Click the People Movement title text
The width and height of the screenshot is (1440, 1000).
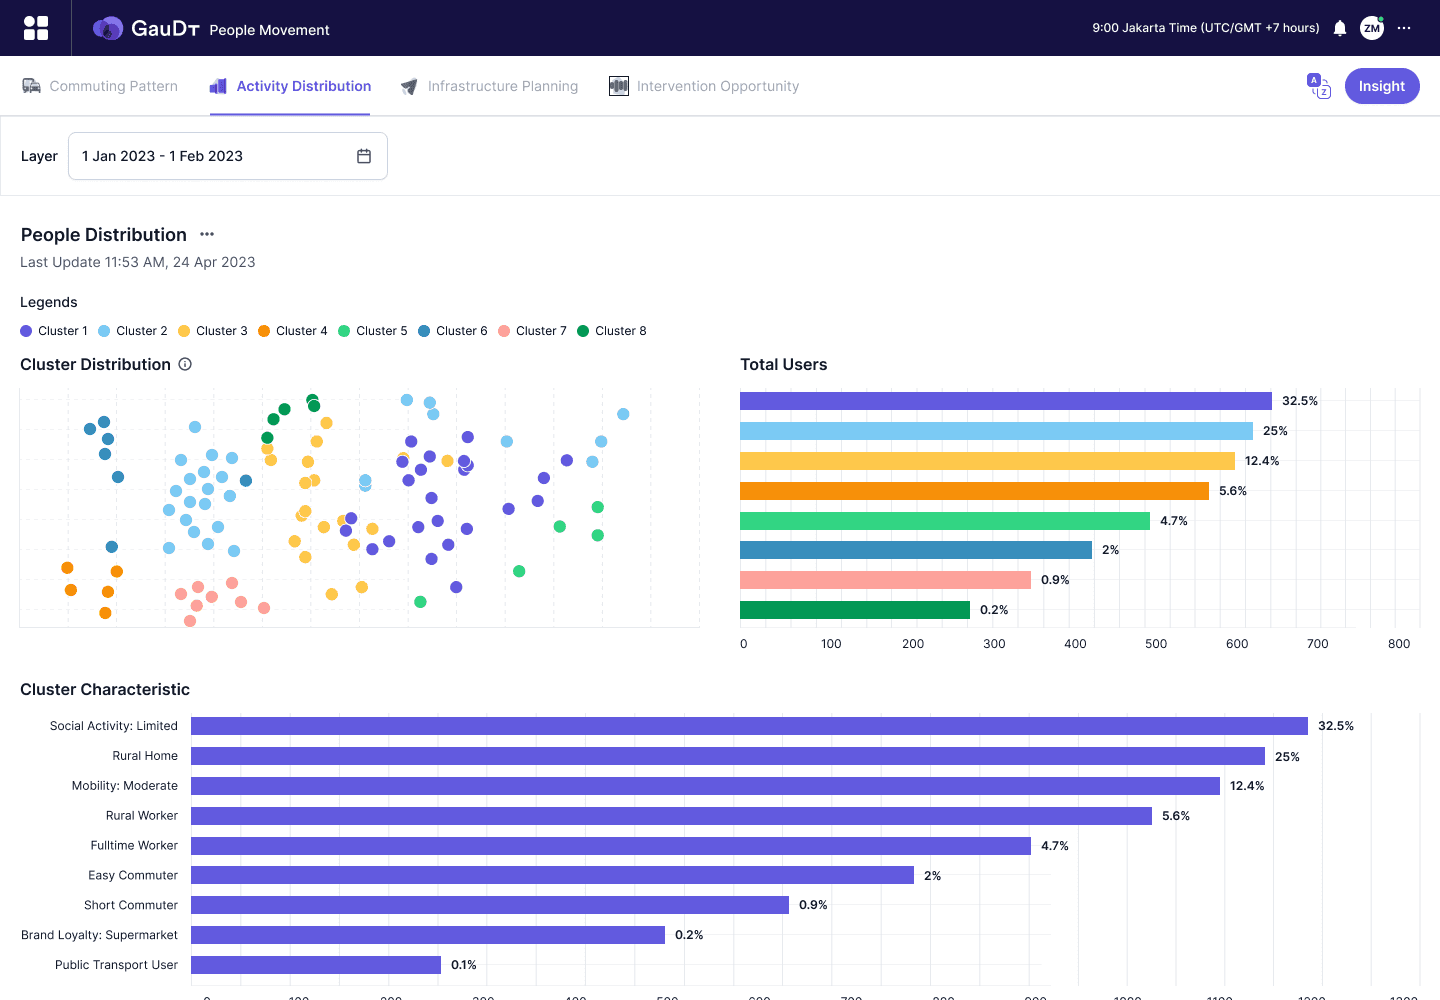(269, 30)
